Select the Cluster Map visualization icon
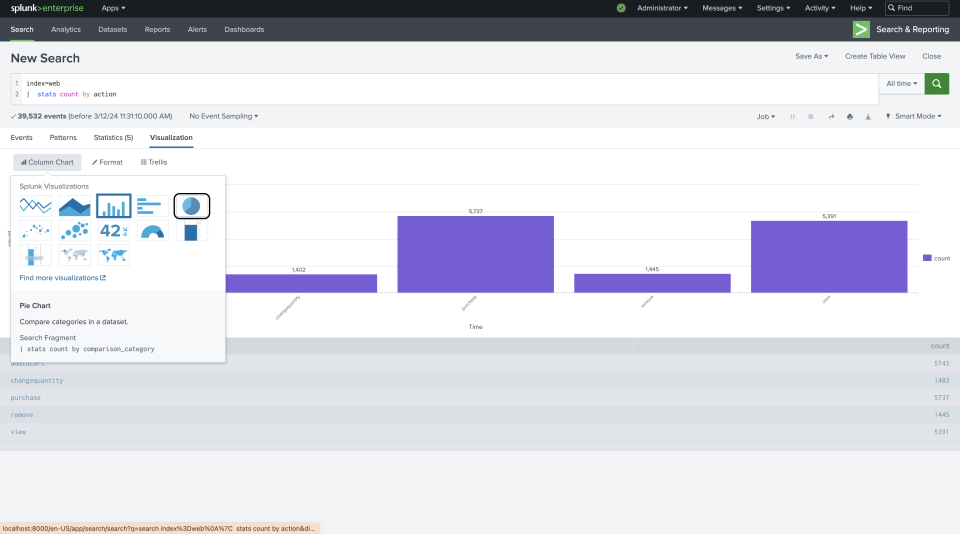 click(75, 255)
